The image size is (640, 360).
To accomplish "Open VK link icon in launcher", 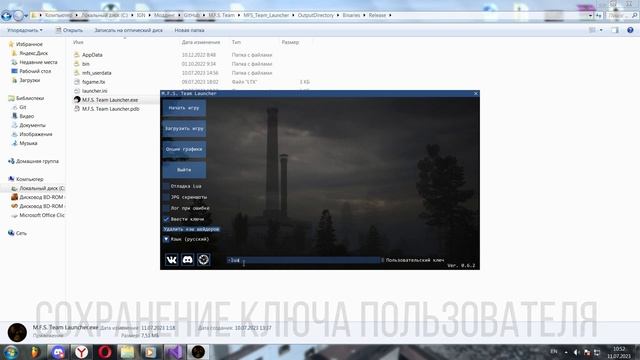I will (171, 260).
